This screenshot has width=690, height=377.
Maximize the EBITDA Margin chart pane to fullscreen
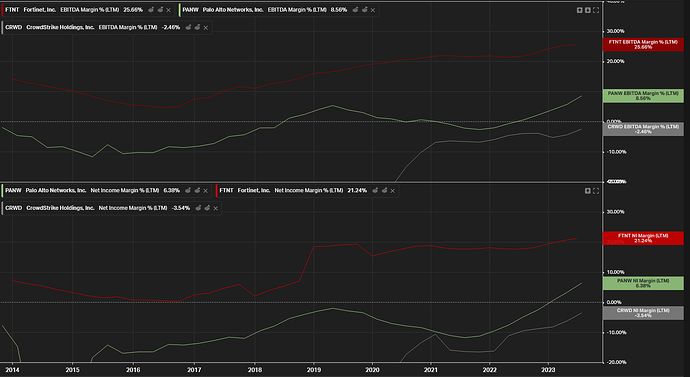tap(596, 10)
